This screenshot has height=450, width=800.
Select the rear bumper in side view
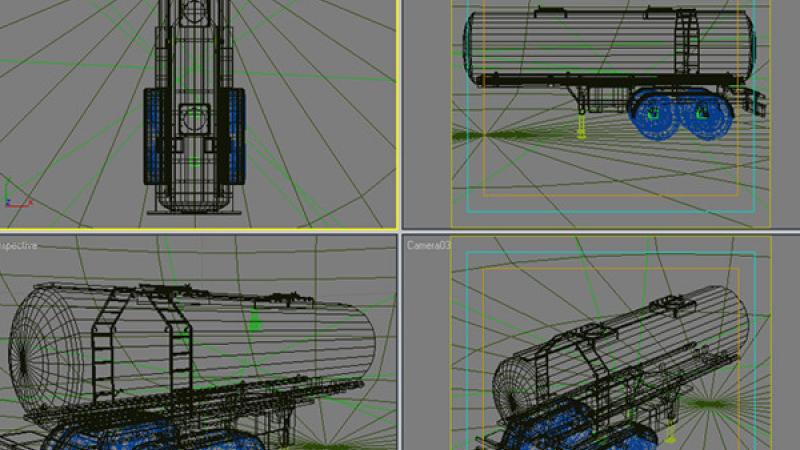point(755,102)
